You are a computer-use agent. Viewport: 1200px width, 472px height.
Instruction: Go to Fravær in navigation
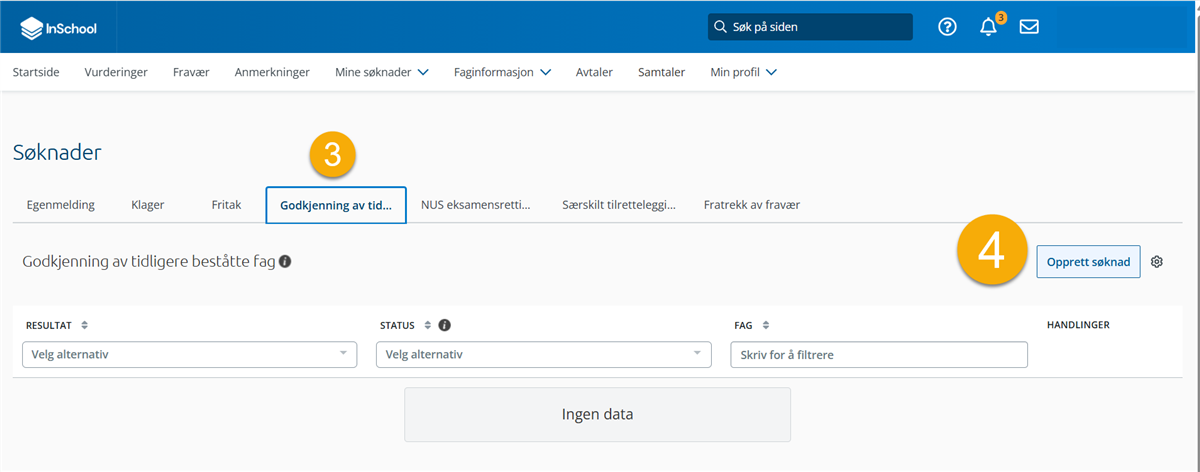(x=191, y=72)
